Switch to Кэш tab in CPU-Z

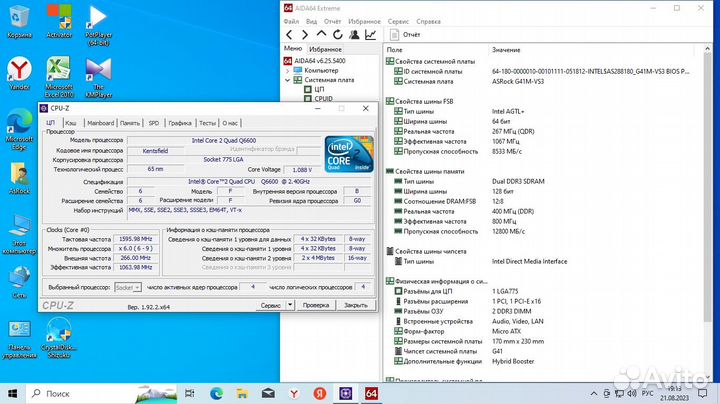[x=71, y=123]
